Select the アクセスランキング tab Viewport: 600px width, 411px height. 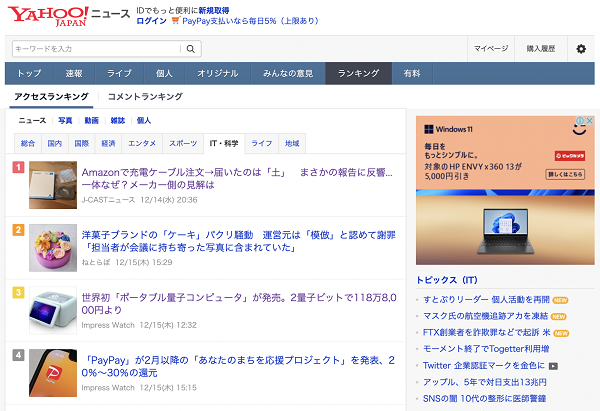(51, 97)
